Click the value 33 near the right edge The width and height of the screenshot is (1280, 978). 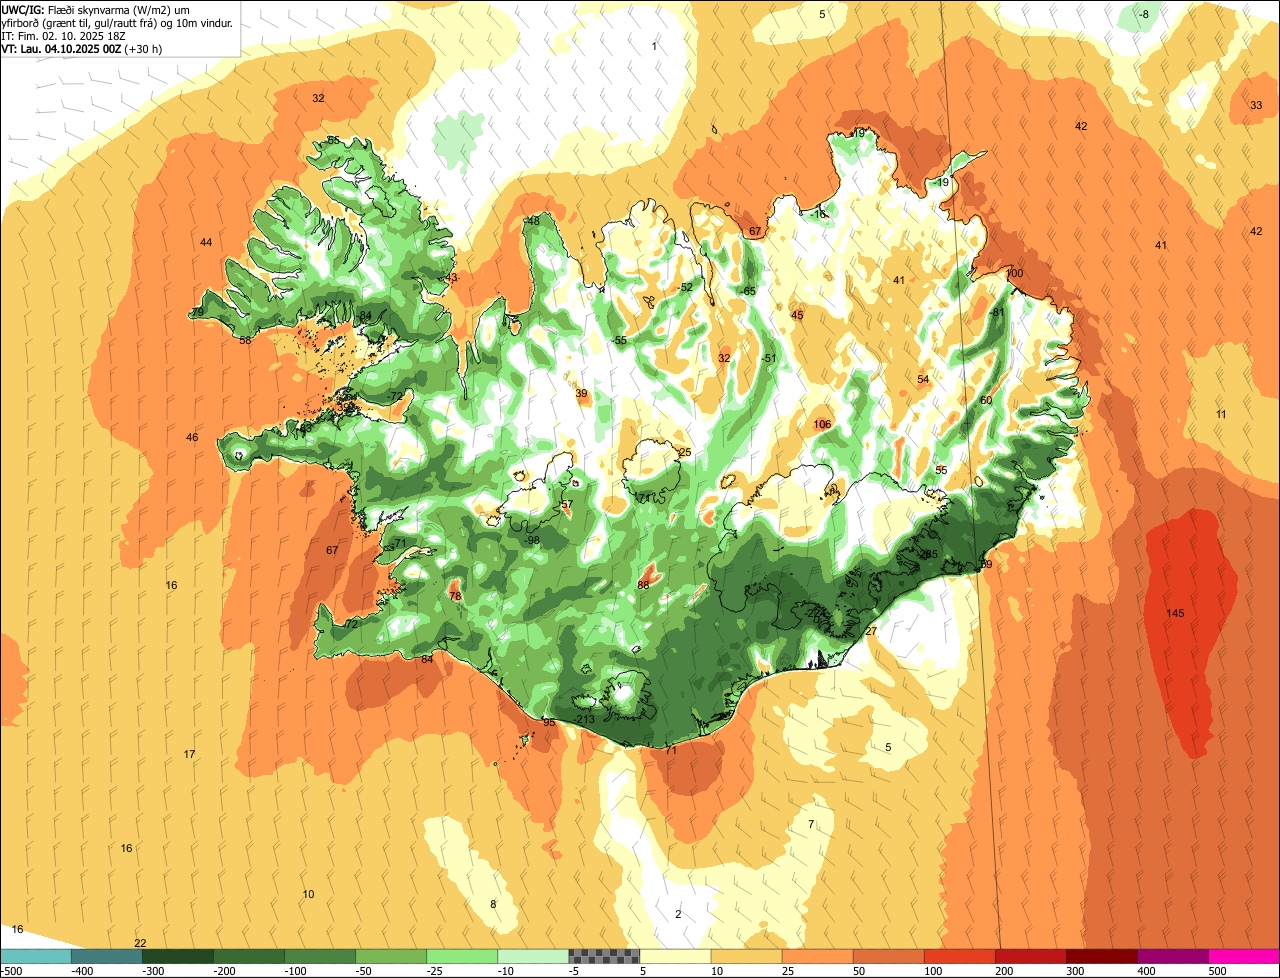pyautogui.click(x=1256, y=105)
